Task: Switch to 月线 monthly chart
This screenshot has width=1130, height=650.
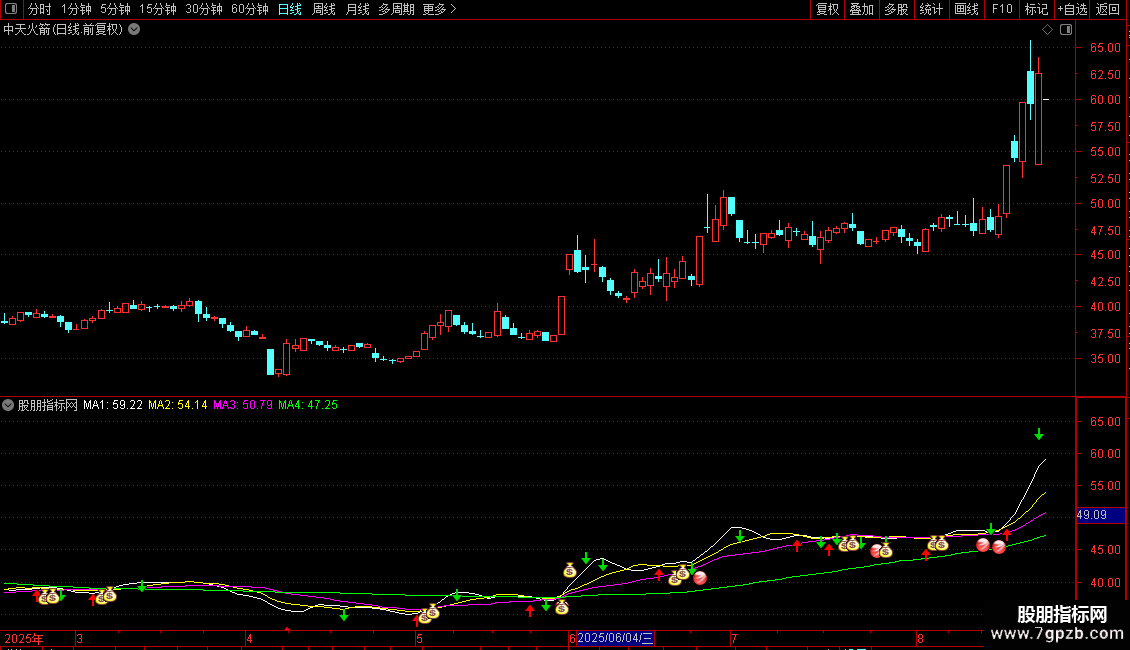Action: coord(357,9)
